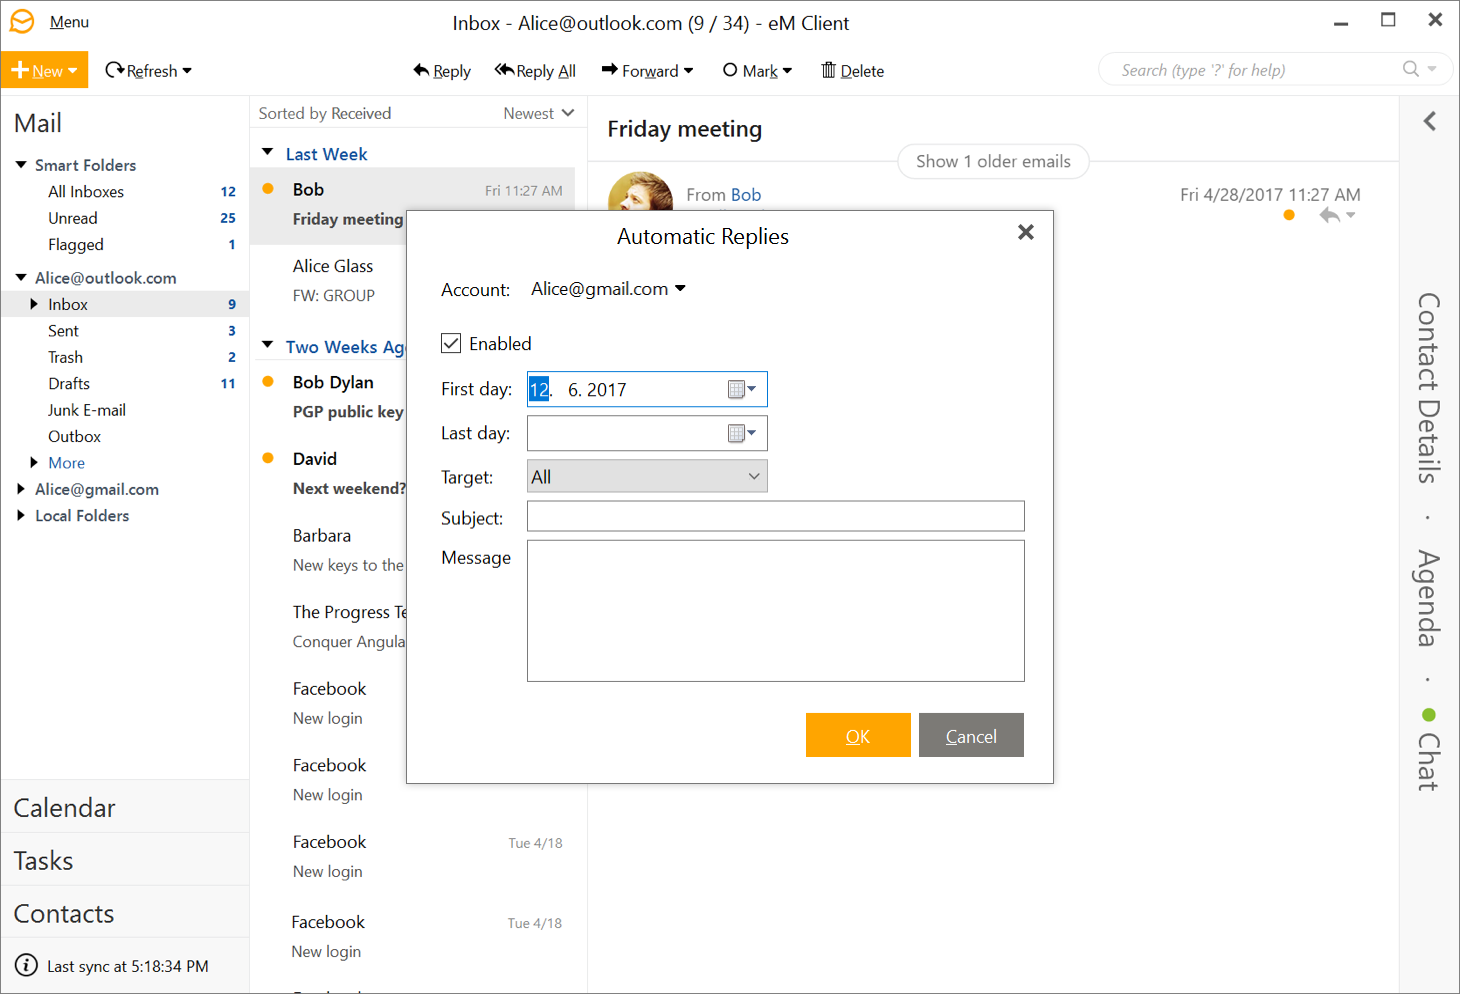Switch to Calendar section

(125, 807)
